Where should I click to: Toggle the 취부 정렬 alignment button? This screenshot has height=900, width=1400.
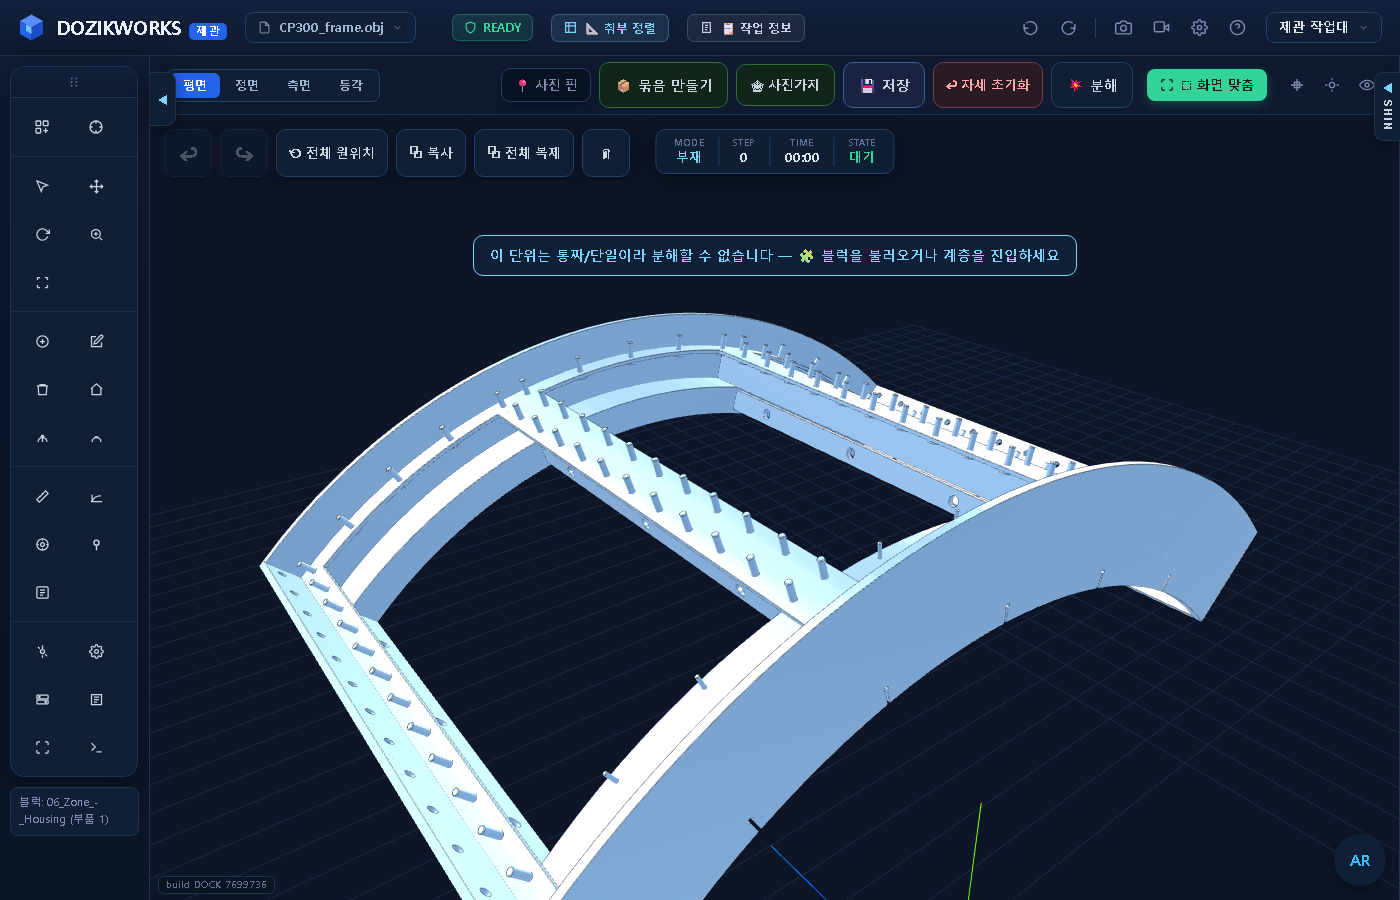click(x=610, y=28)
